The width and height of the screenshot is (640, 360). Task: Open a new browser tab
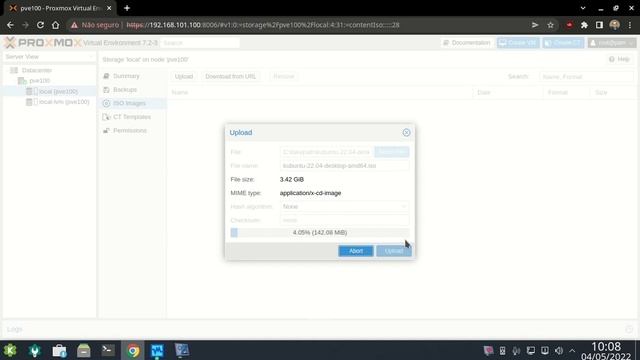tap(127, 8)
